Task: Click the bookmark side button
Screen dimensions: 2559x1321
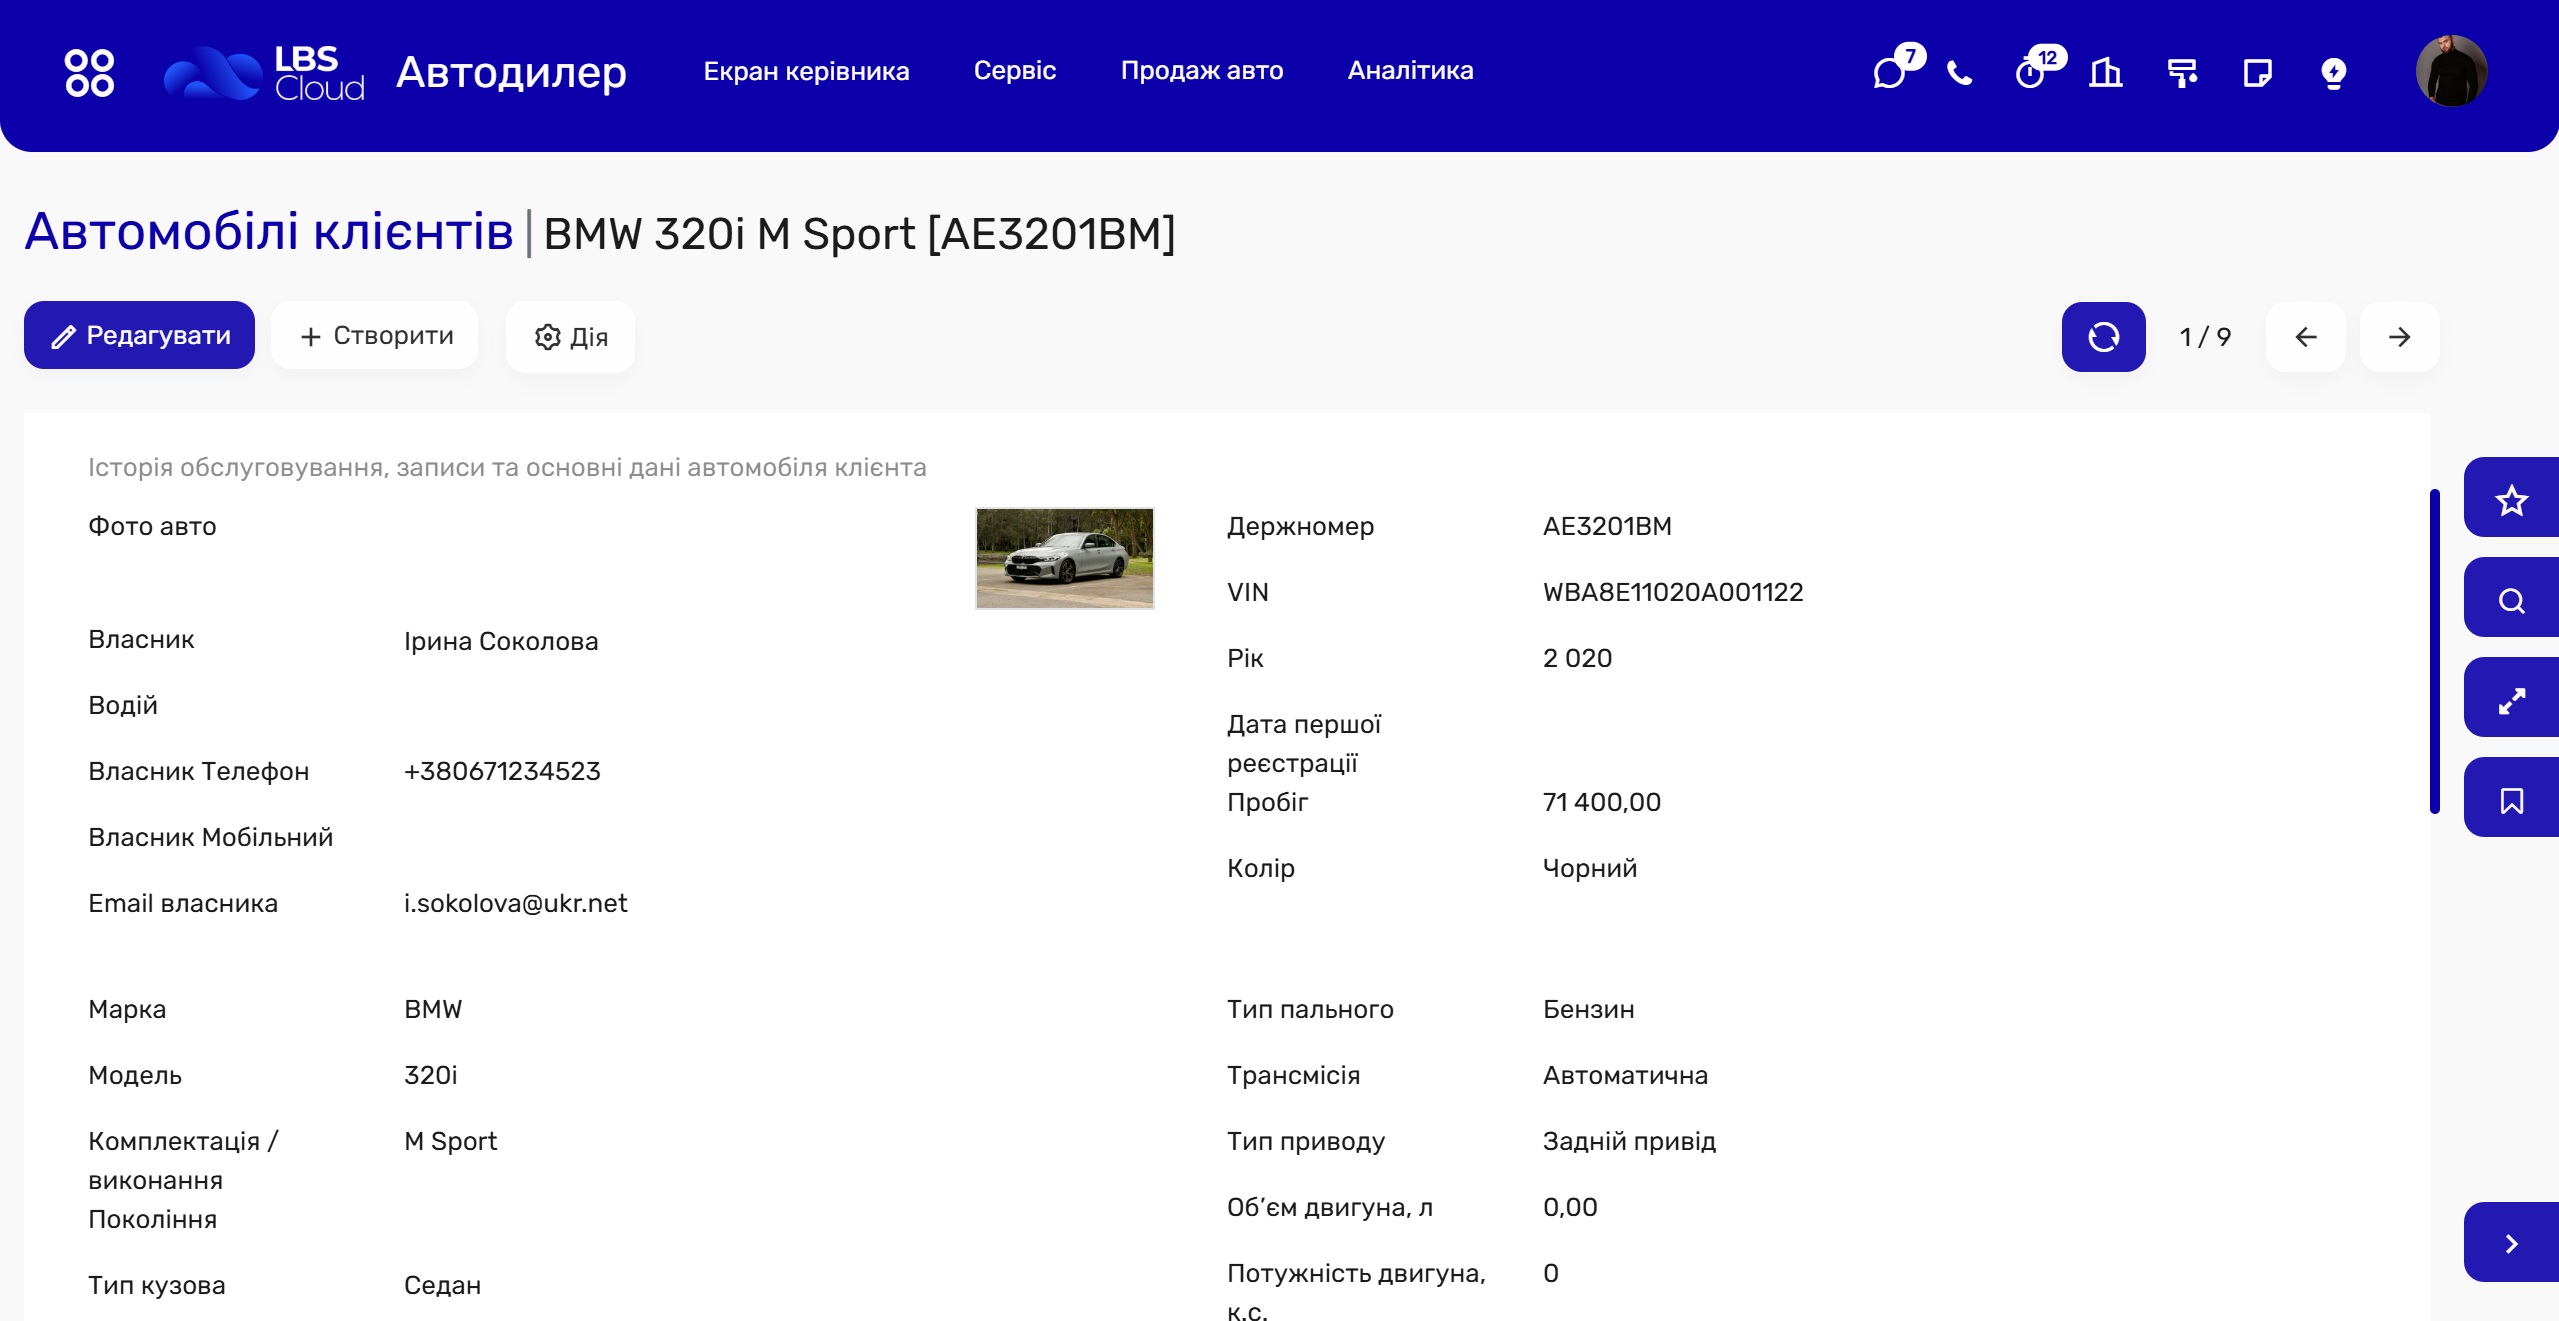Action: (x=2512, y=798)
